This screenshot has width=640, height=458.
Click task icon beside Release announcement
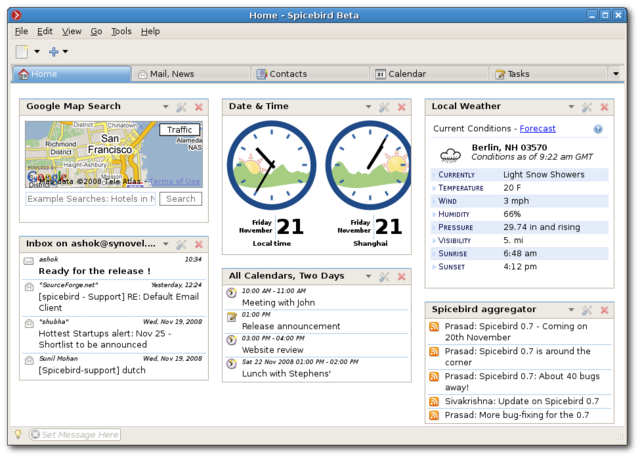point(231,316)
